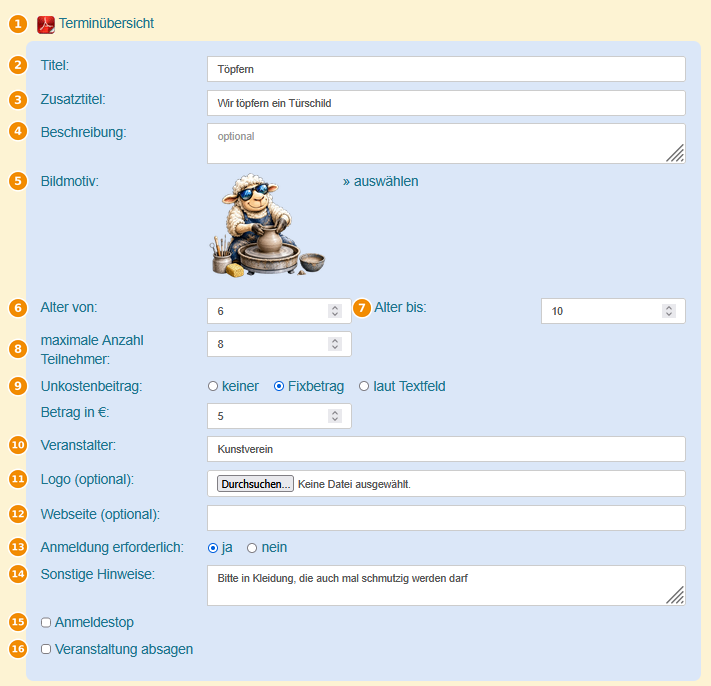Edit the Zusatztitel text field
The height and width of the screenshot is (686, 711).
point(446,103)
